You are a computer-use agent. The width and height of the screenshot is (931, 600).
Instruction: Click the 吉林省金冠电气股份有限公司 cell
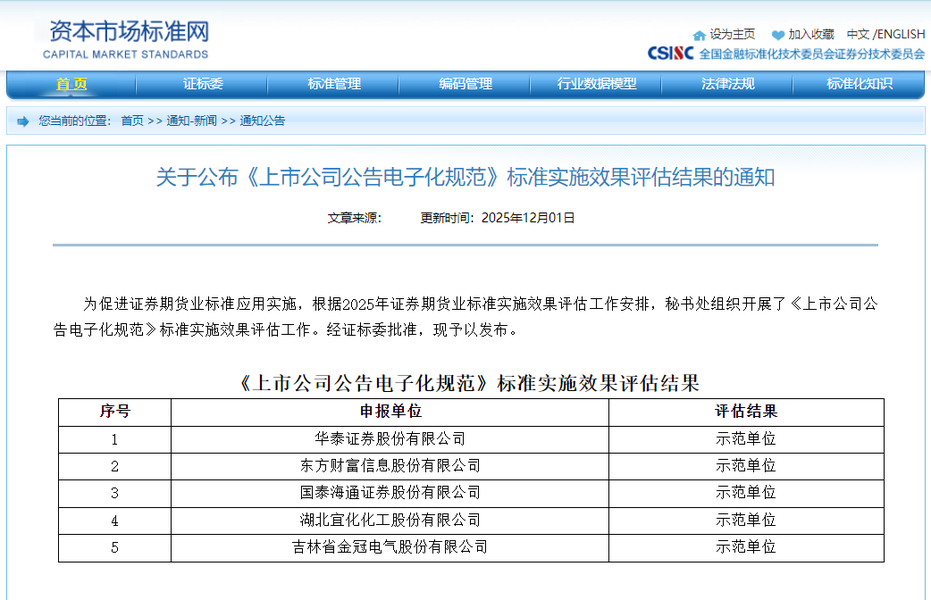tap(390, 547)
